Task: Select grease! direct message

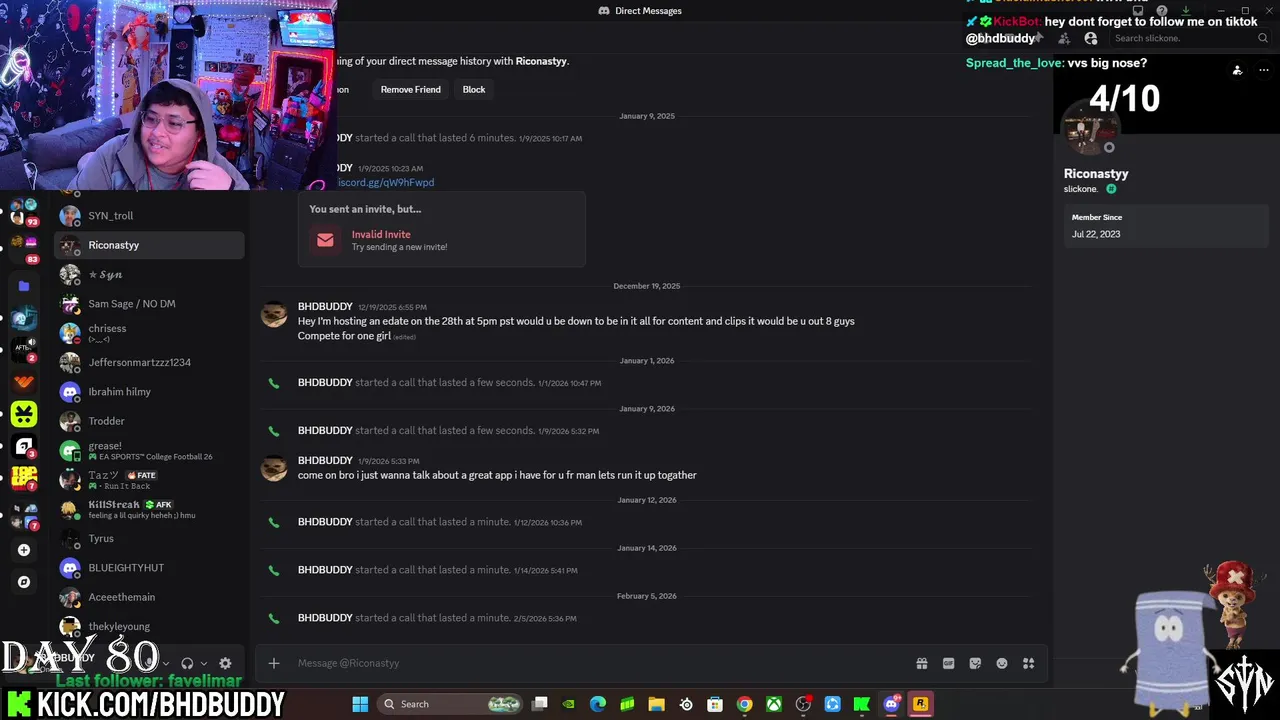Action: tap(149, 451)
